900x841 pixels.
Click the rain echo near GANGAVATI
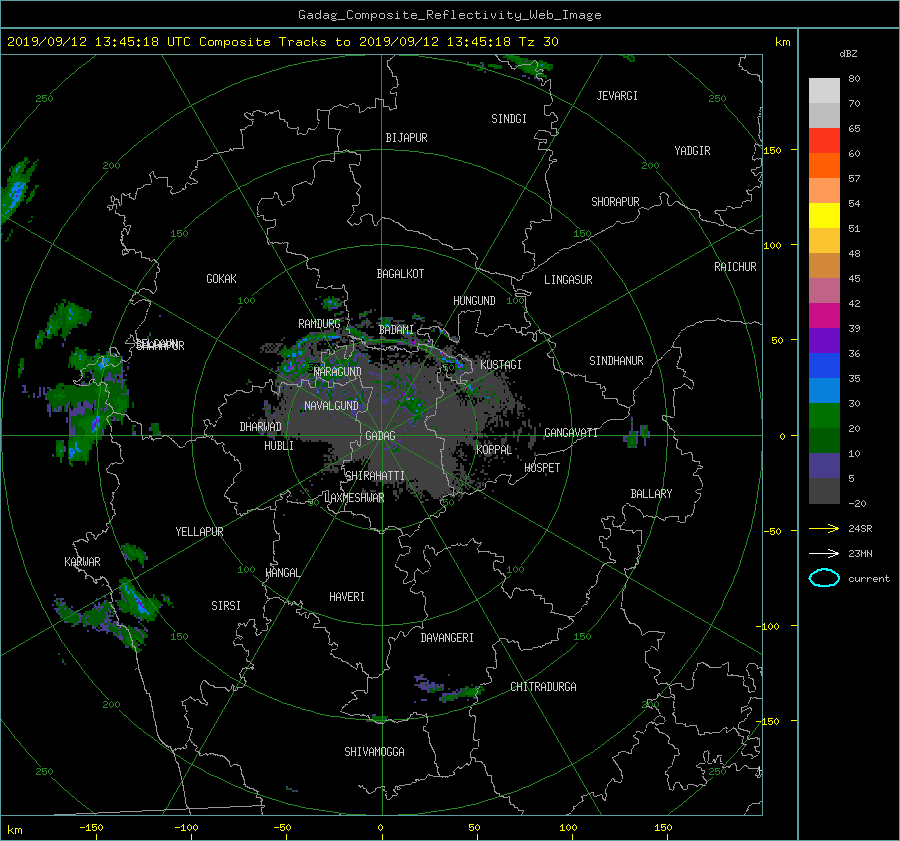click(x=636, y=435)
